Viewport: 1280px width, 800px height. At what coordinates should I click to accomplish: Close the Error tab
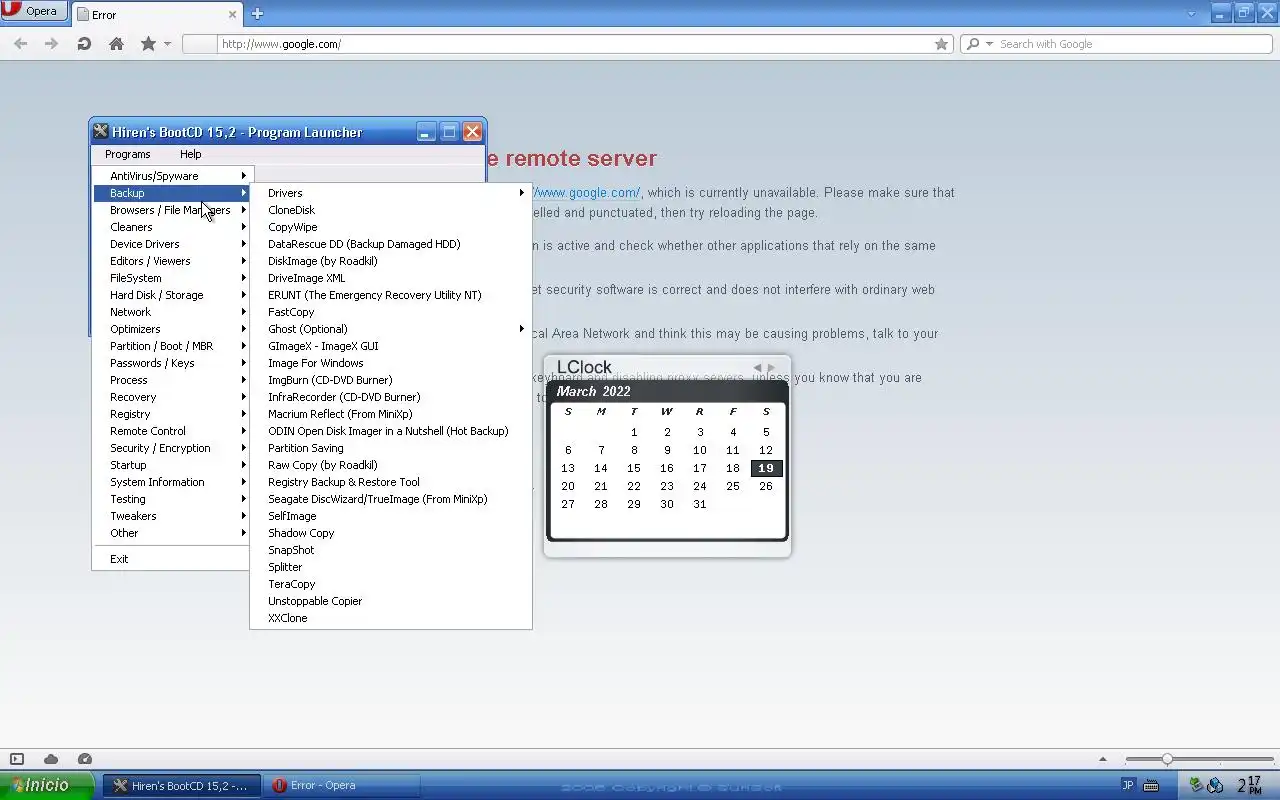click(233, 15)
